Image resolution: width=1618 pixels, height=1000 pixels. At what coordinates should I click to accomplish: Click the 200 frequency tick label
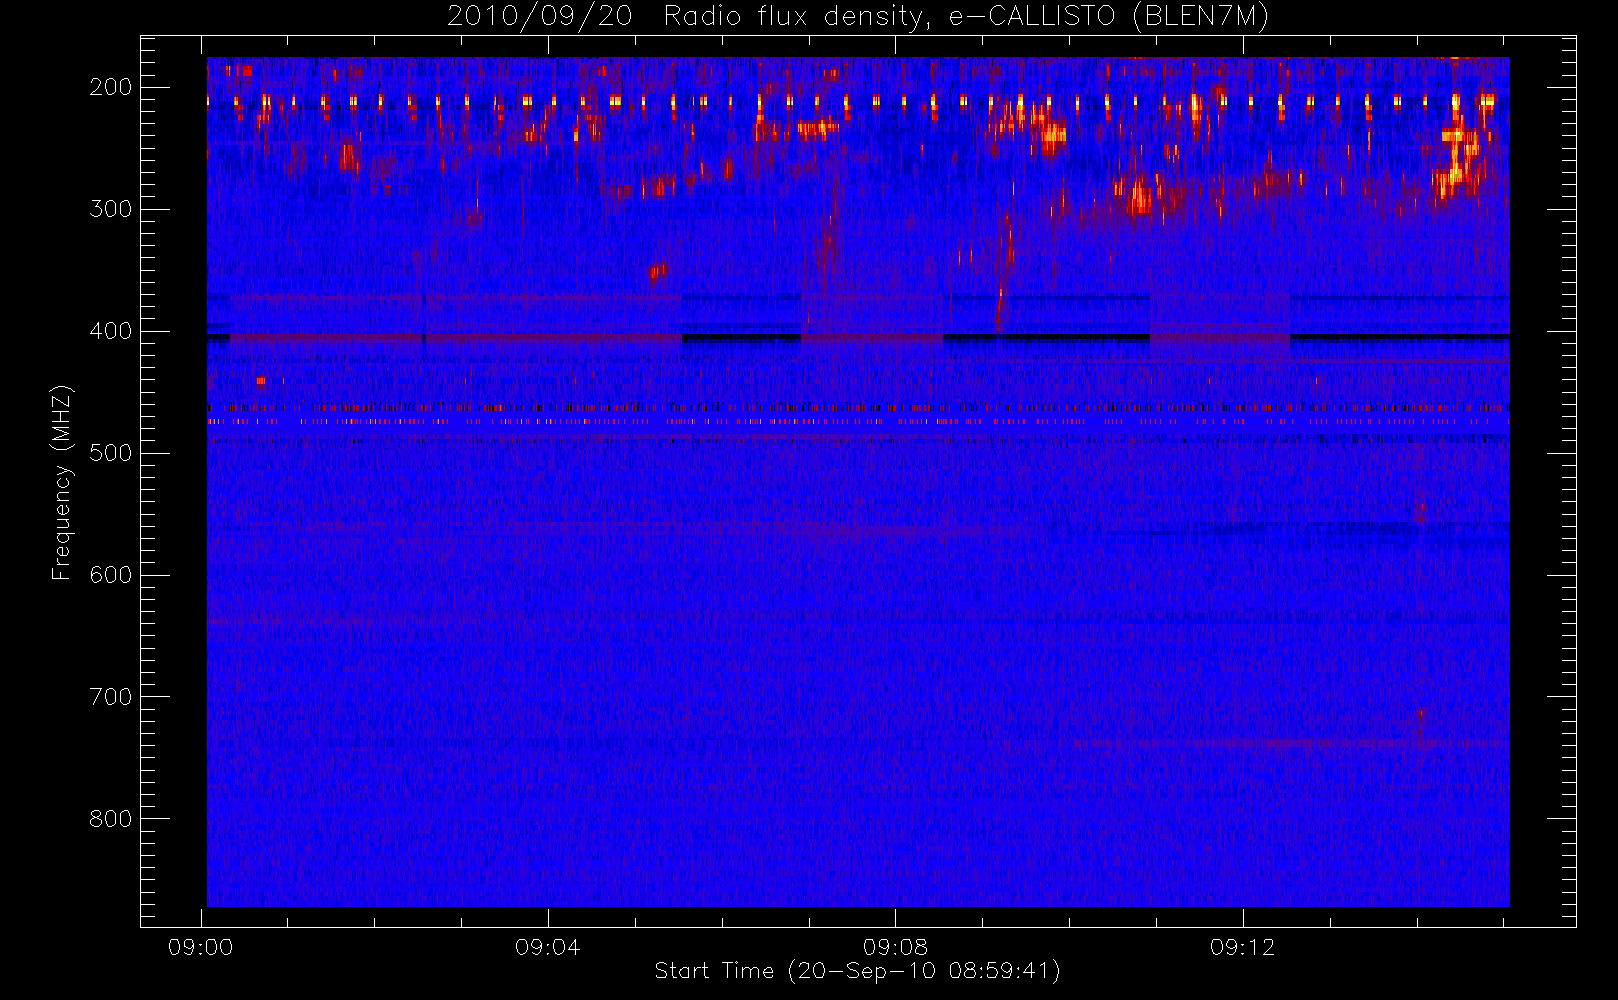click(111, 87)
